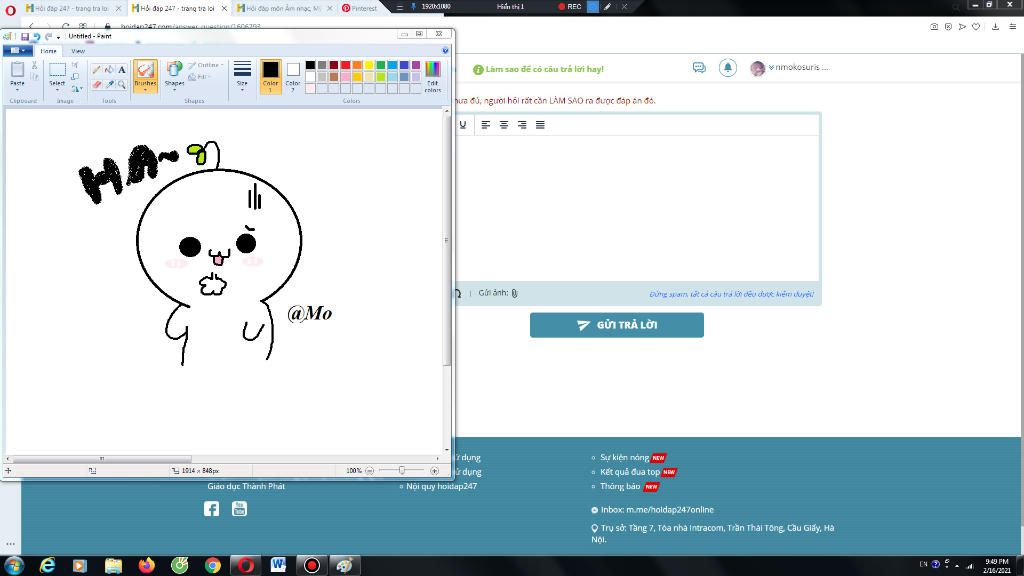Screen dimensions: 1024x576
Task: Expand the Select dropdown arrow
Action: pyautogui.click(x=57, y=89)
